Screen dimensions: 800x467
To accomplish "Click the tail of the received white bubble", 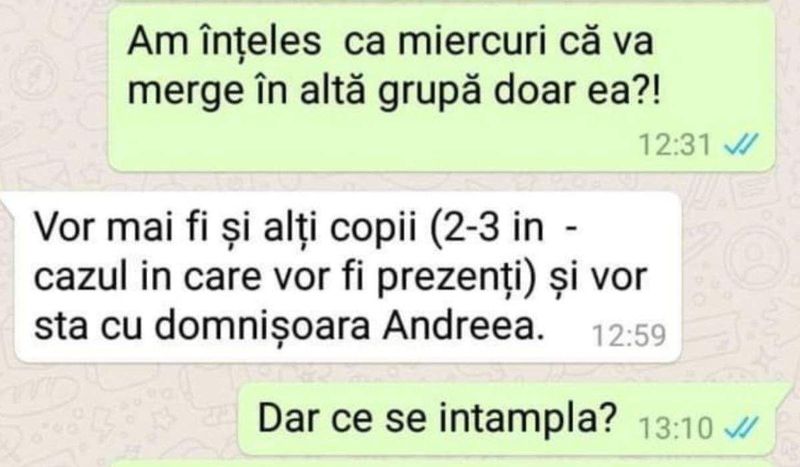I will click(10, 202).
